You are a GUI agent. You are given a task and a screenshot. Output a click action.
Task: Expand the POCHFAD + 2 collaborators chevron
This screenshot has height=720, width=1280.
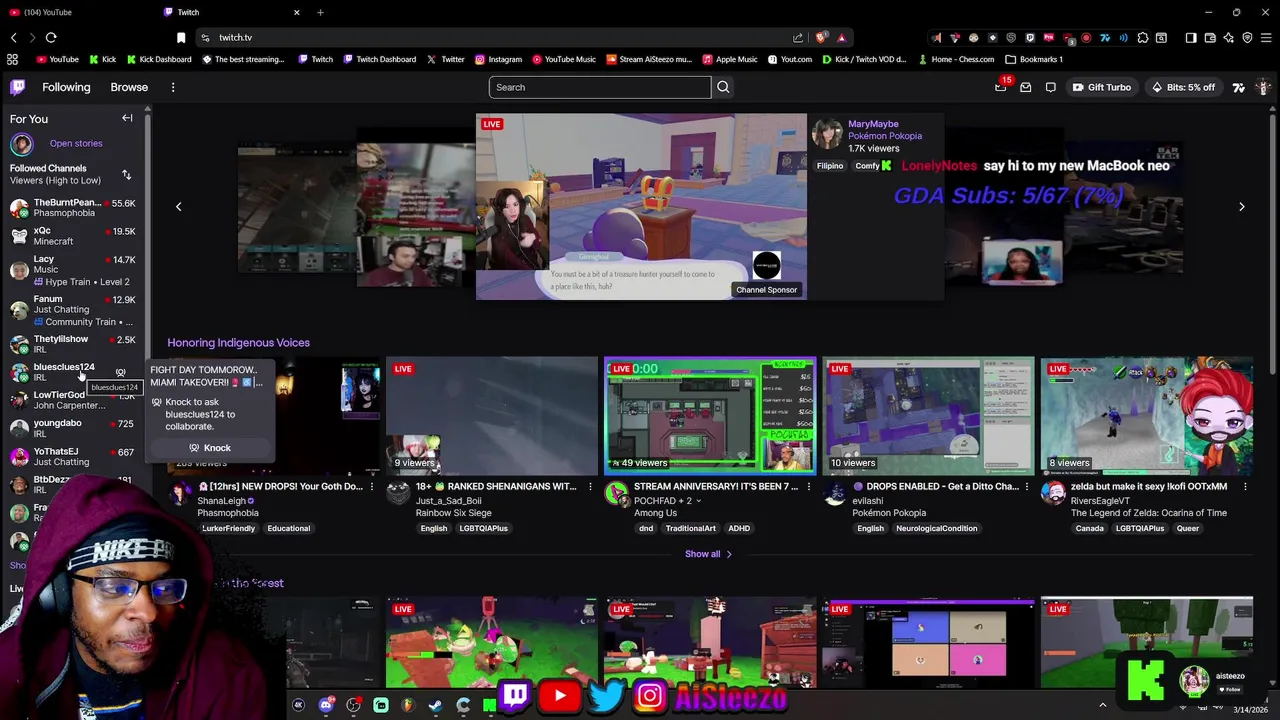pos(698,500)
